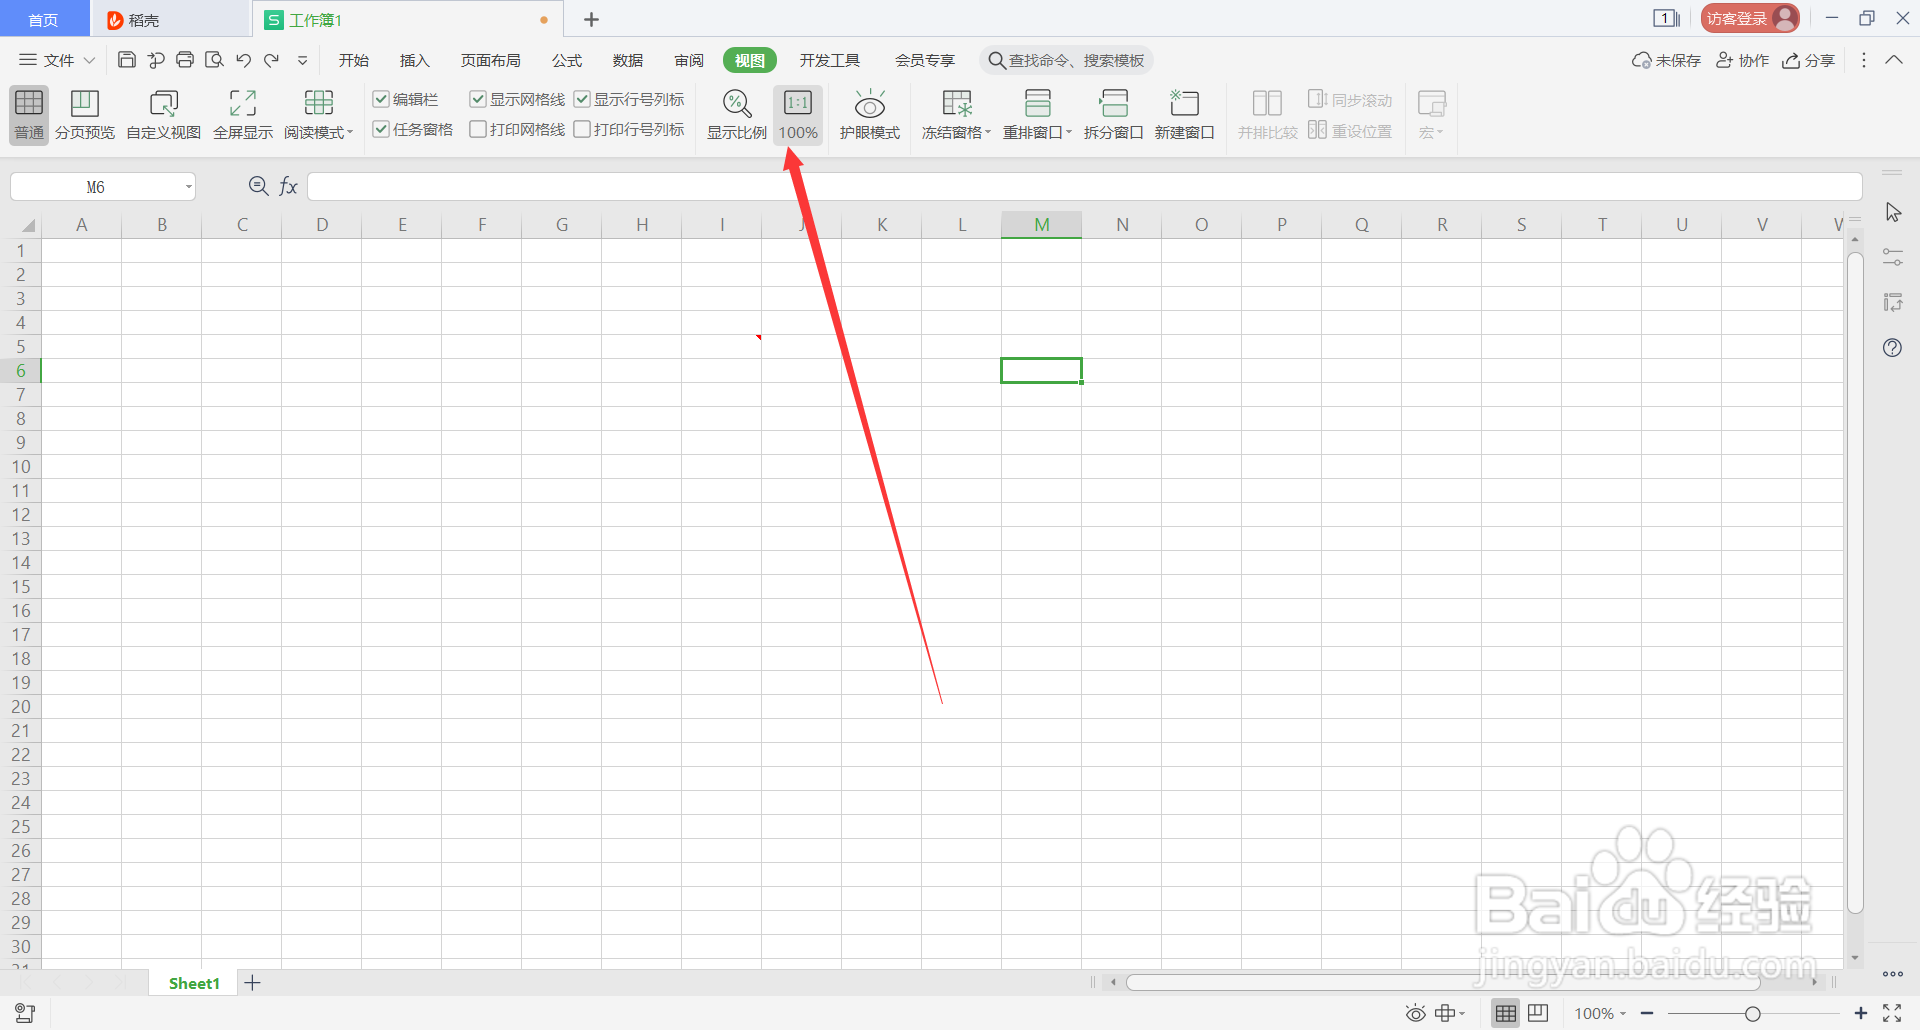The height and width of the screenshot is (1030, 1920).
Task: Open 自定义视图 custom views
Action: (164, 114)
